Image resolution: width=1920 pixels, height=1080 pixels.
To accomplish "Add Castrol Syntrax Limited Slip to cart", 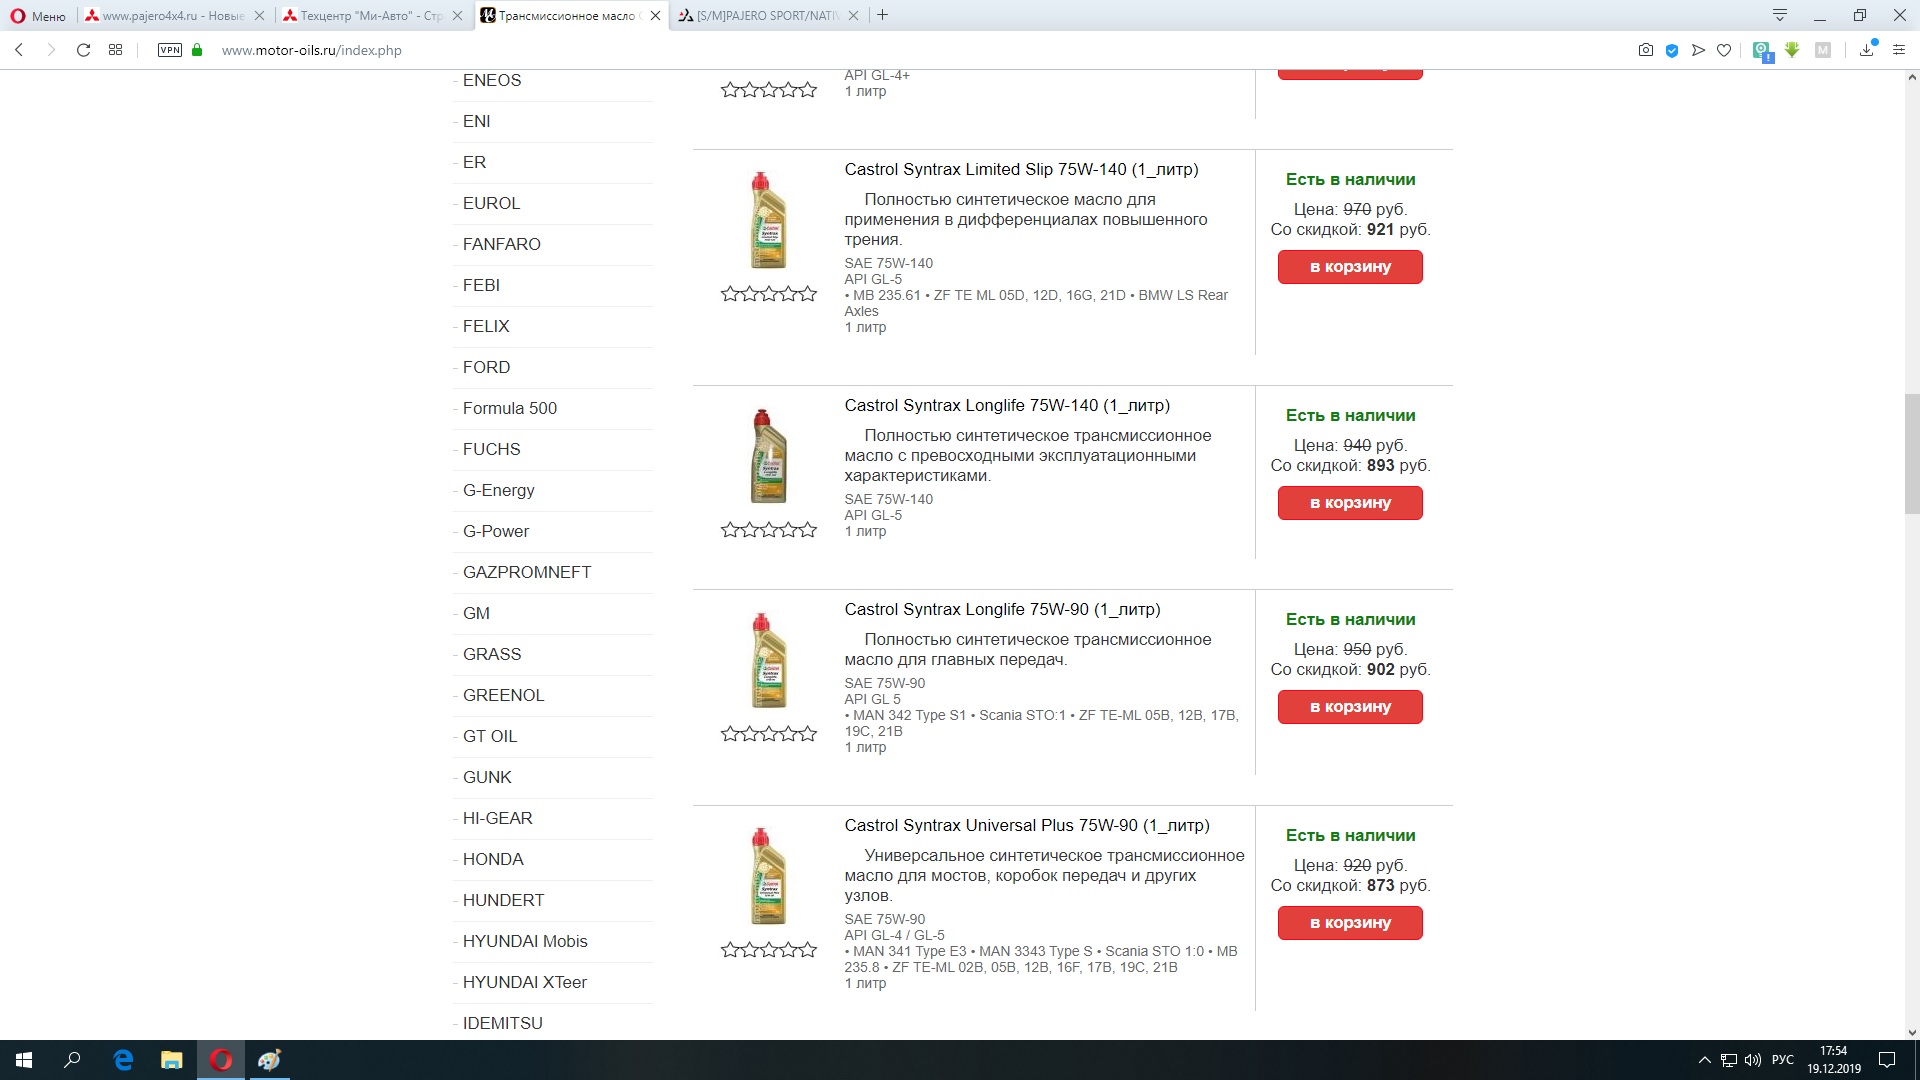I will point(1350,267).
